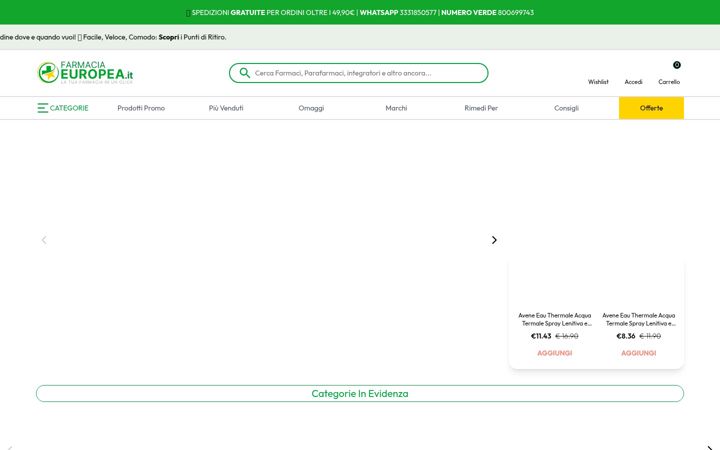This screenshot has height=450, width=720.
Task: Open the Omaggi menu item
Action: coord(311,108)
